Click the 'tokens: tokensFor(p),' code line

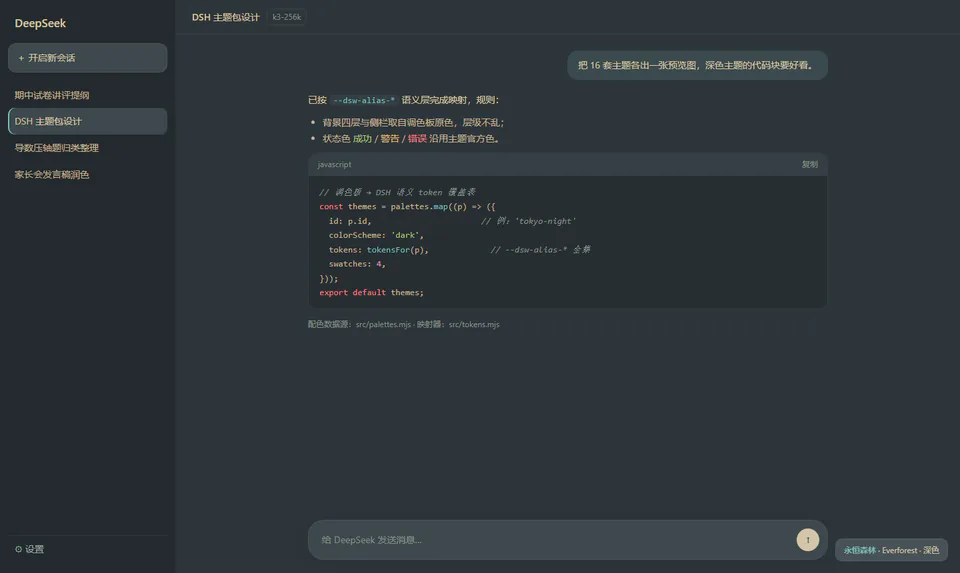pyautogui.click(x=378, y=250)
